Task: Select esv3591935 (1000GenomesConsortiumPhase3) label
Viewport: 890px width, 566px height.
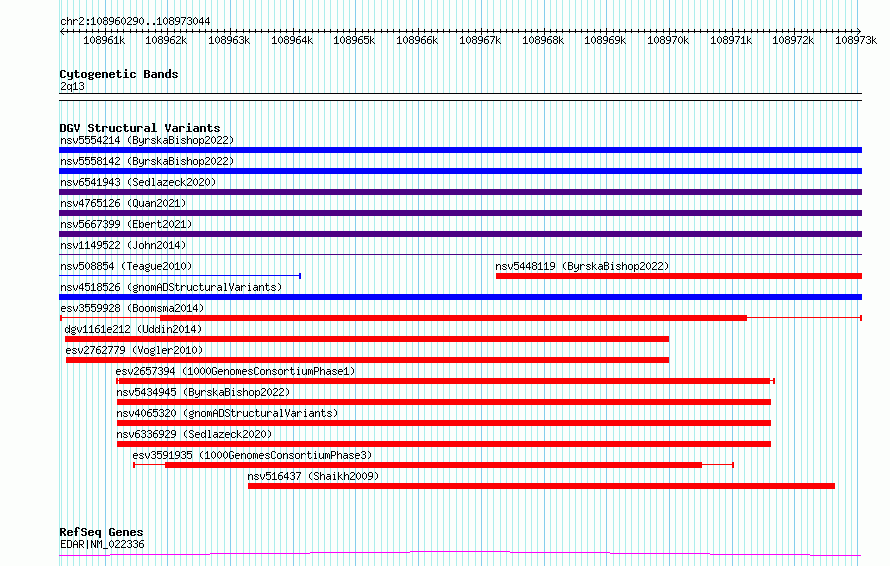Action: coord(252,455)
